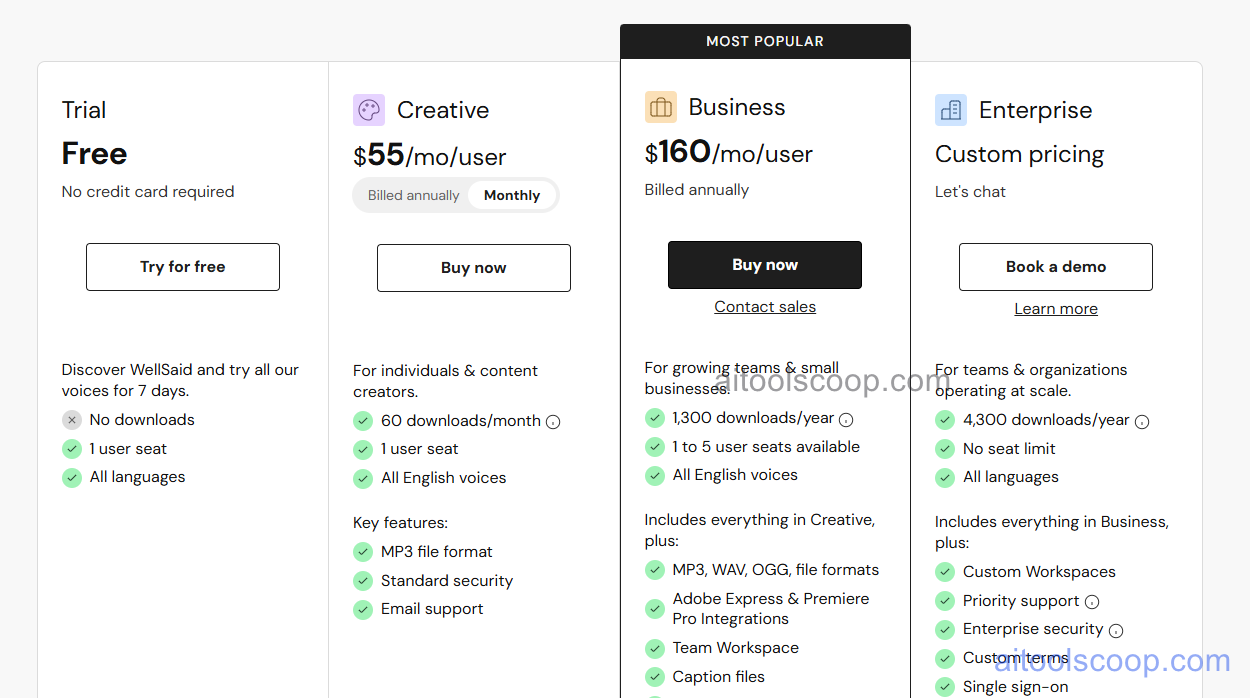The image size is (1250, 698).
Task: Click the 4,300 downloads/year text
Action: (x=1046, y=421)
